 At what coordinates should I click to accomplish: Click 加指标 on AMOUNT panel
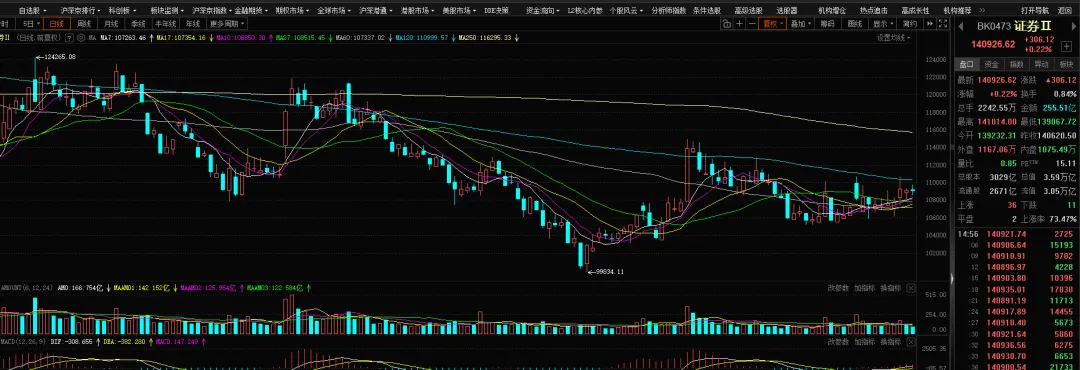coord(864,288)
